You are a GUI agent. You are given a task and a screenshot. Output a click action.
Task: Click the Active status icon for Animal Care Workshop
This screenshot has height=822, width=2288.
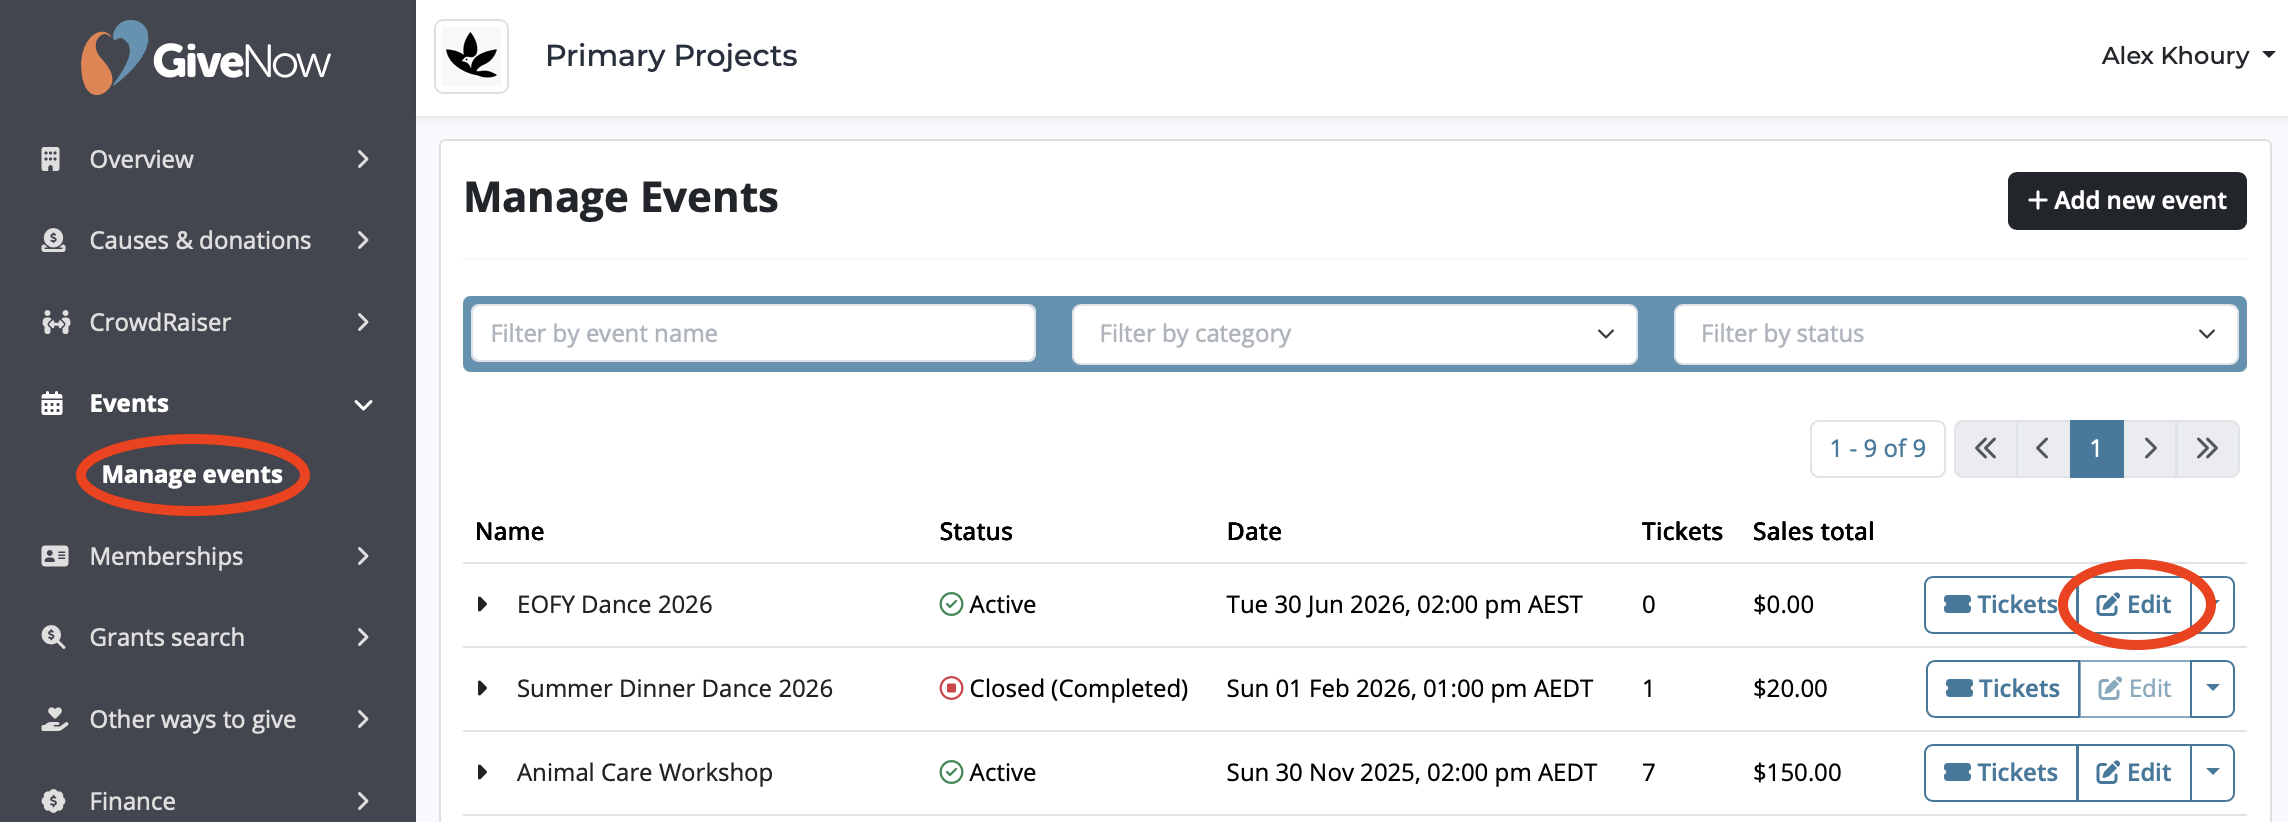951,772
